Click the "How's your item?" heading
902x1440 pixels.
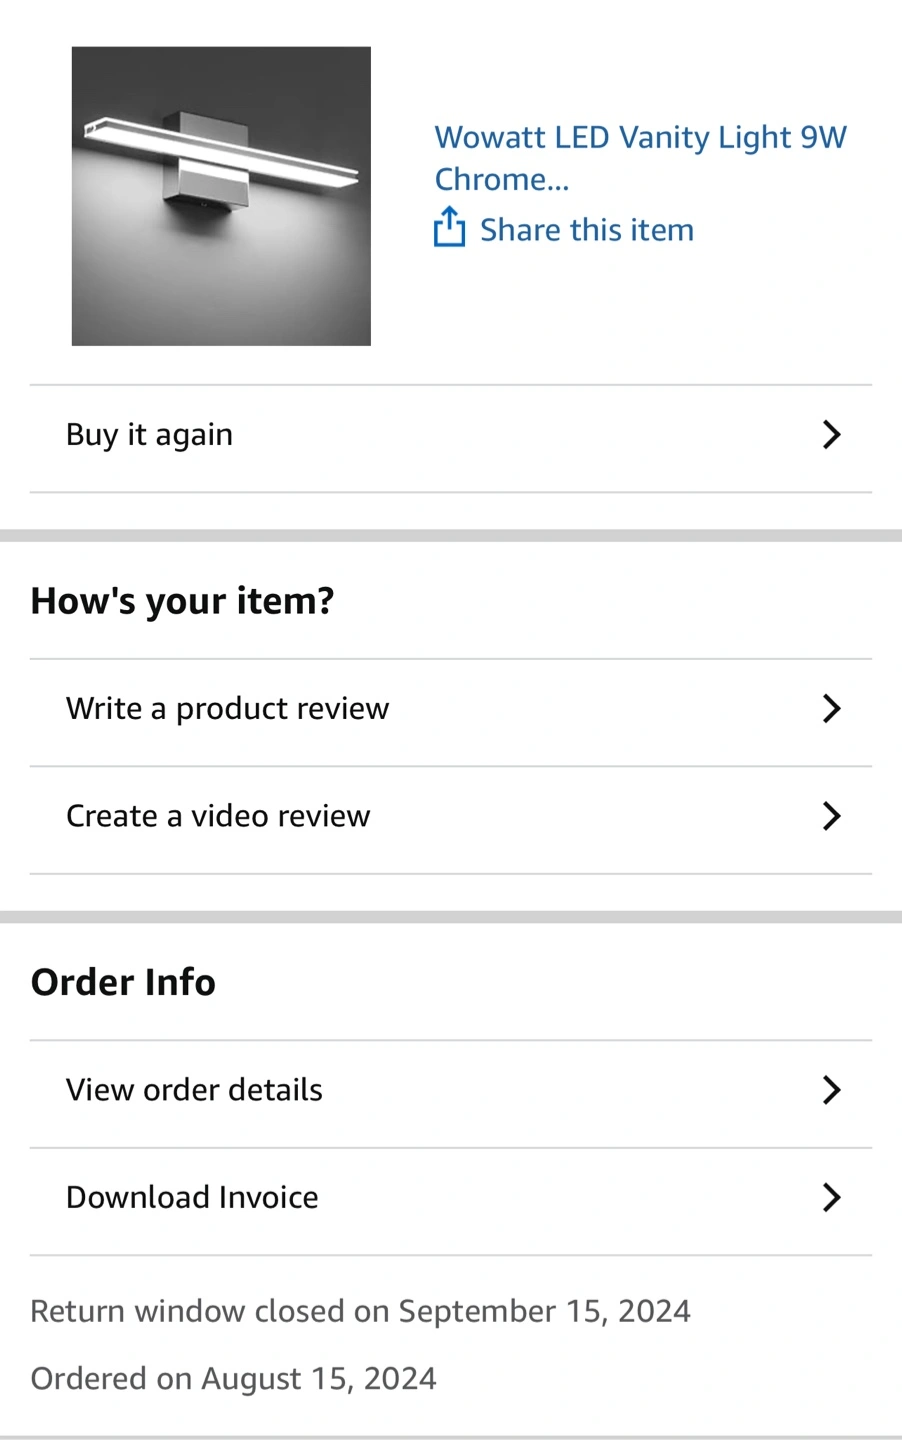click(182, 601)
